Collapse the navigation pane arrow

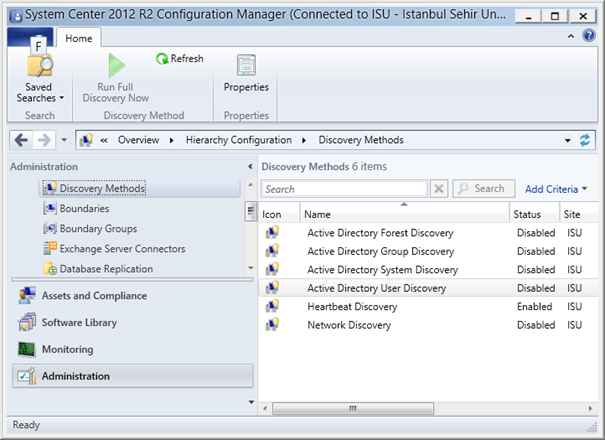click(x=249, y=166)
